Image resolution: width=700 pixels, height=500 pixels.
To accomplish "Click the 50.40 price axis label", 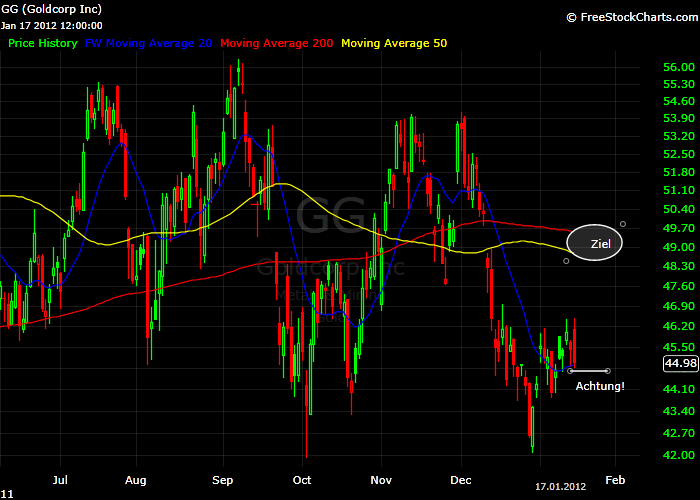I will [x=679, y=209].
